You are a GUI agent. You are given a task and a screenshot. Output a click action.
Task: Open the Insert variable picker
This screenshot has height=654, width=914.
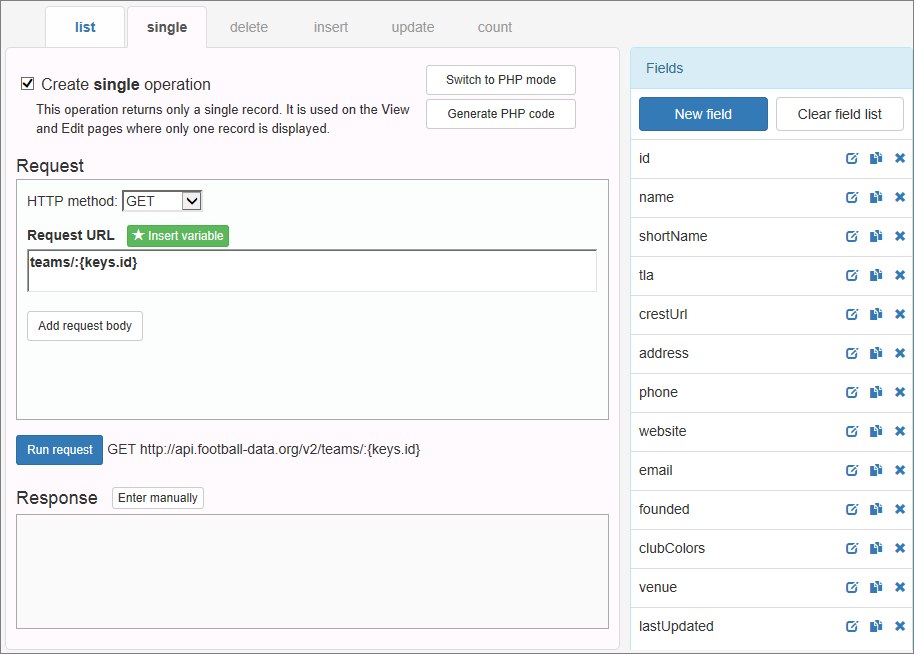[x=177, y=235]
